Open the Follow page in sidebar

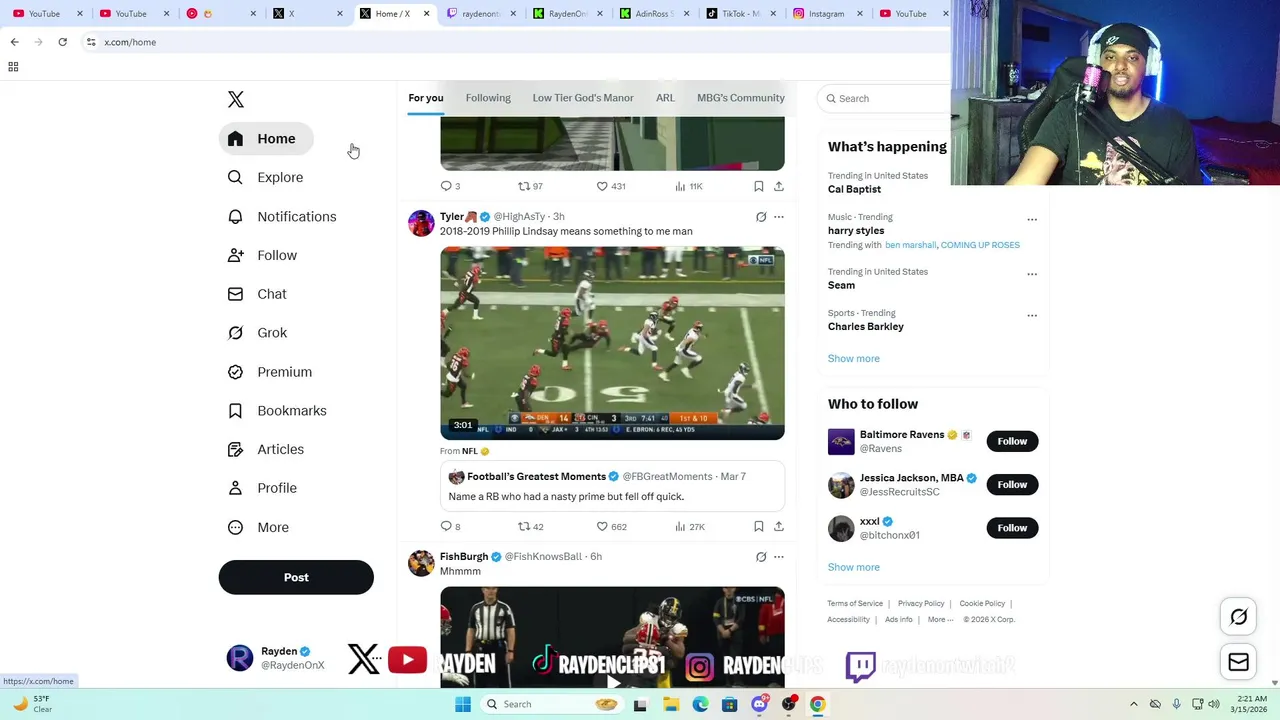click(x=263, y=255)
